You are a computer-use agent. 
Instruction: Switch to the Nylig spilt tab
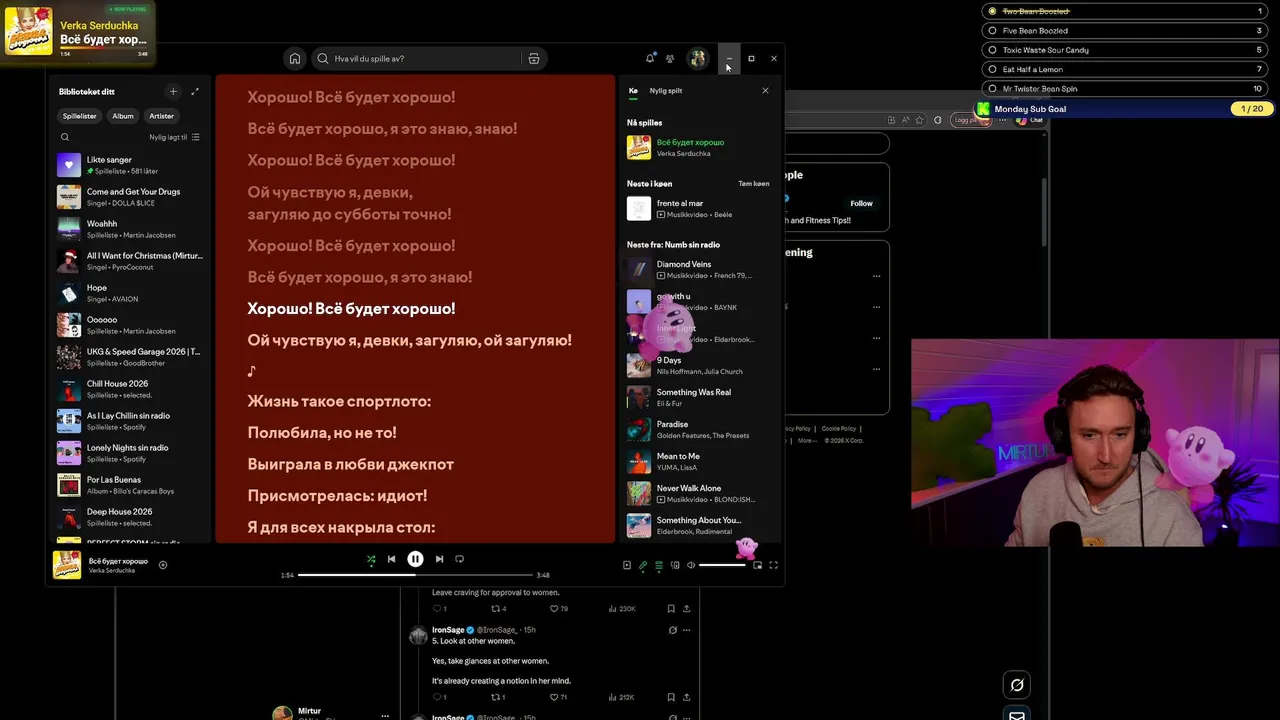click(x=666, y=91)
